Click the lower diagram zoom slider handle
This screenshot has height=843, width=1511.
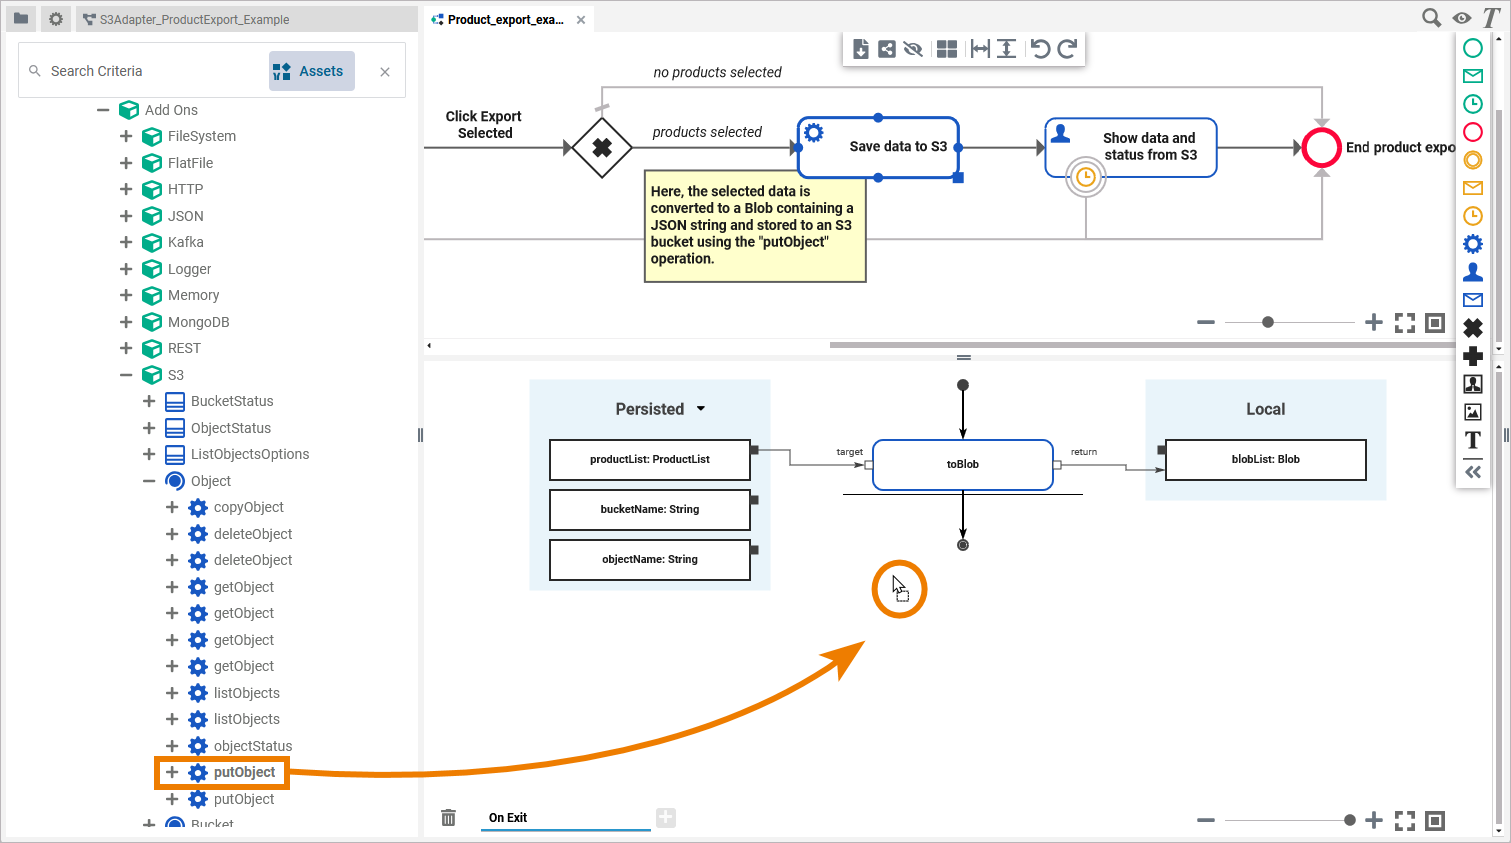click(x=1350, y=820)
